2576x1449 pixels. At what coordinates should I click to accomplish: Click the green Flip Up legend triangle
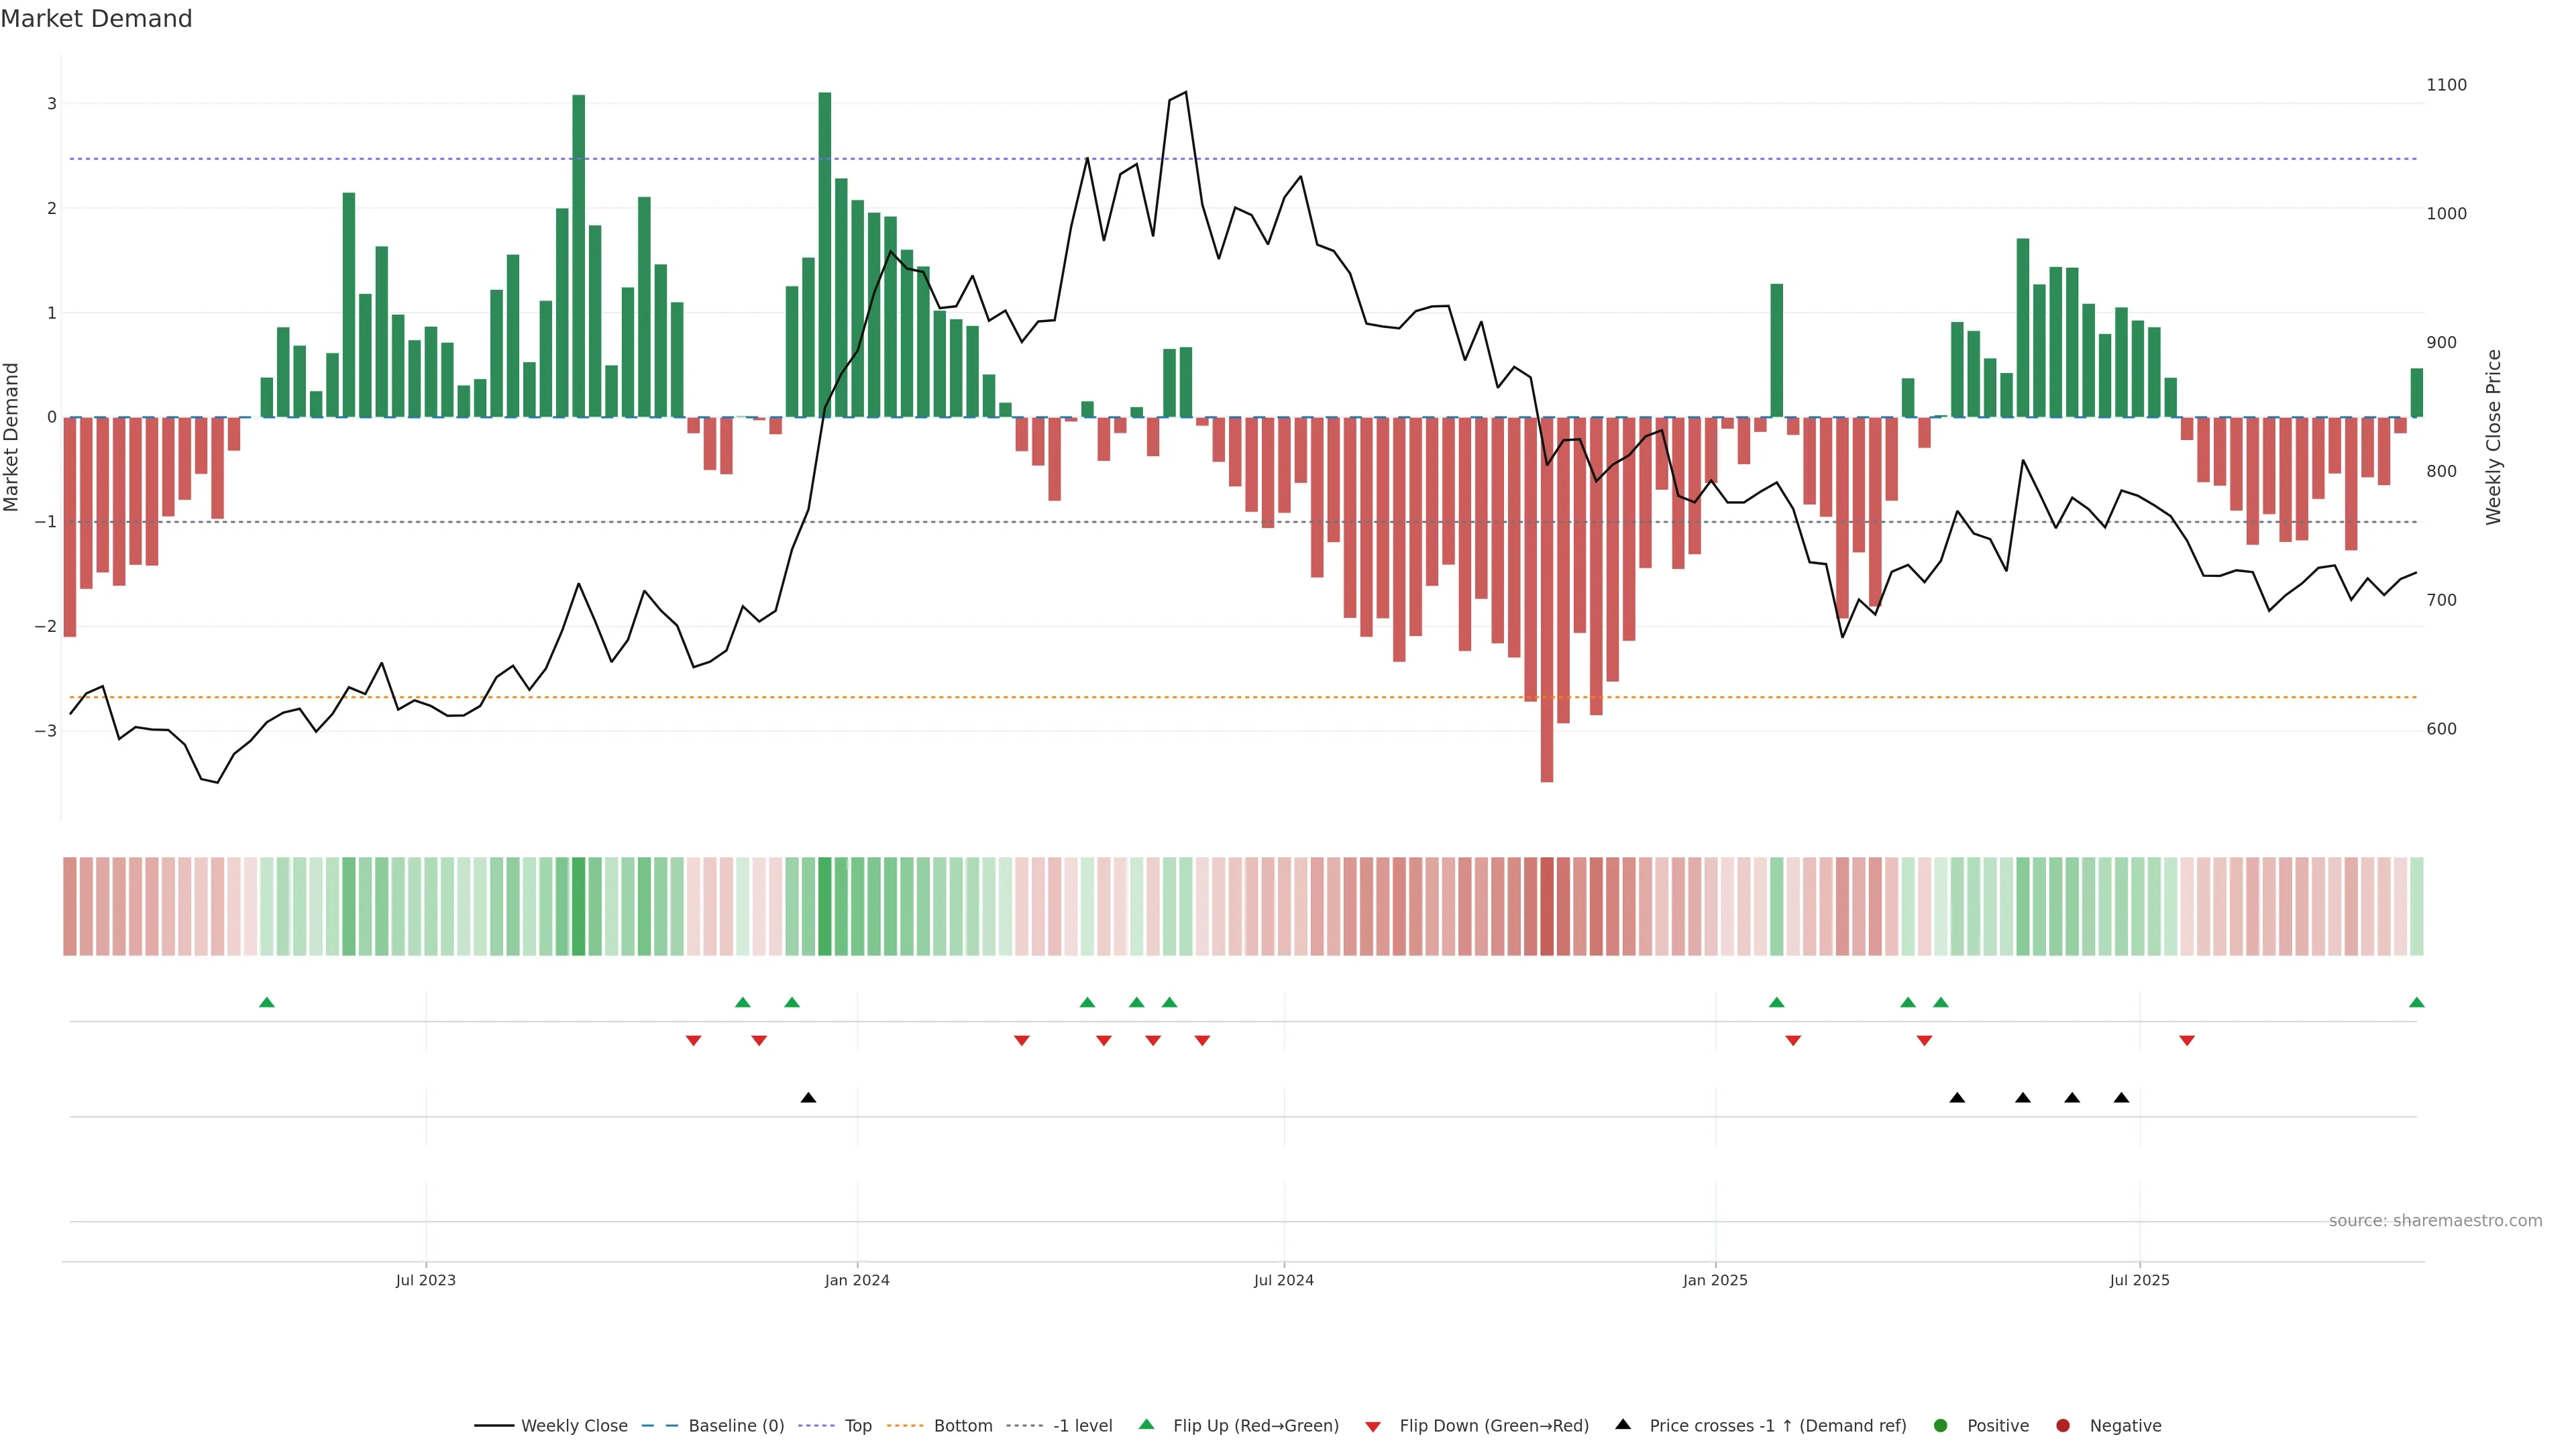tap(1147, 1424)
